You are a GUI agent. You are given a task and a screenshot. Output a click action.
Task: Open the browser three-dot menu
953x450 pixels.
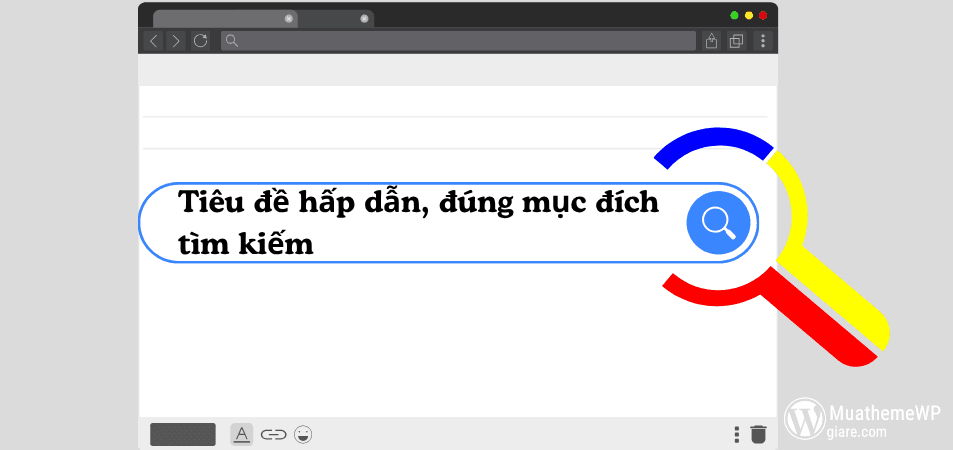(763, 41)
